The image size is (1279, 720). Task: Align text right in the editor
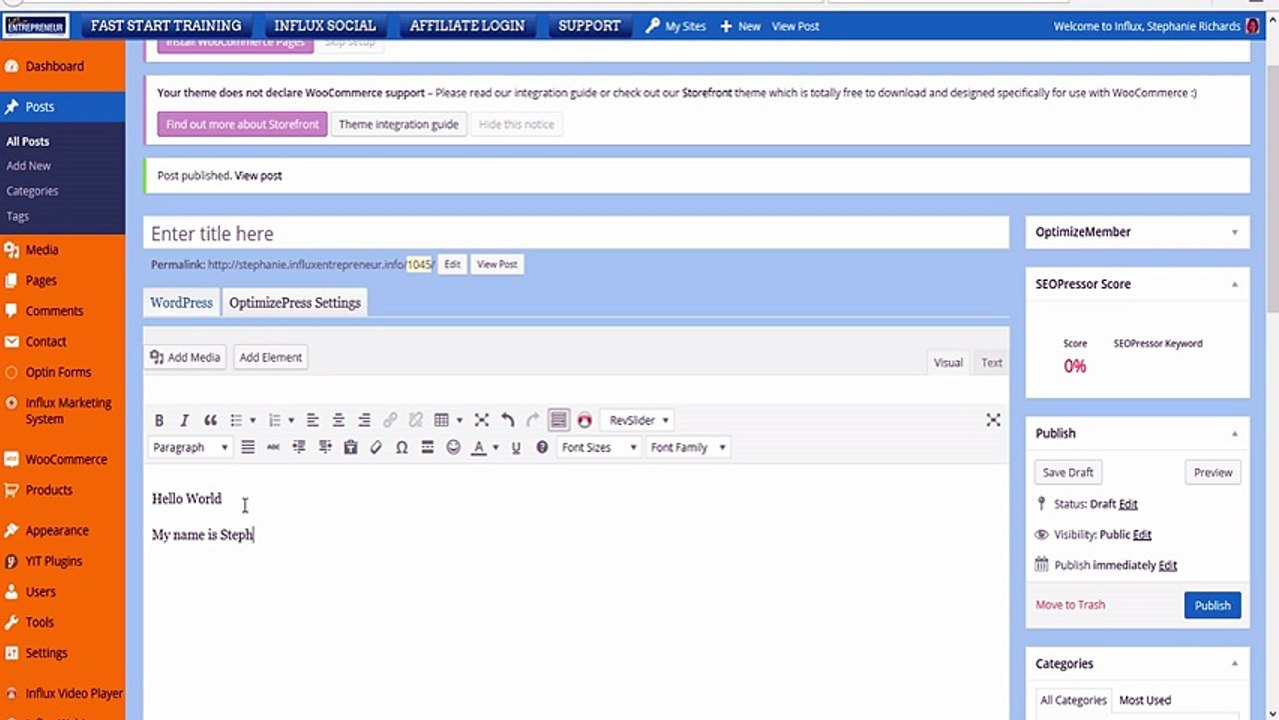coord(364,420)
